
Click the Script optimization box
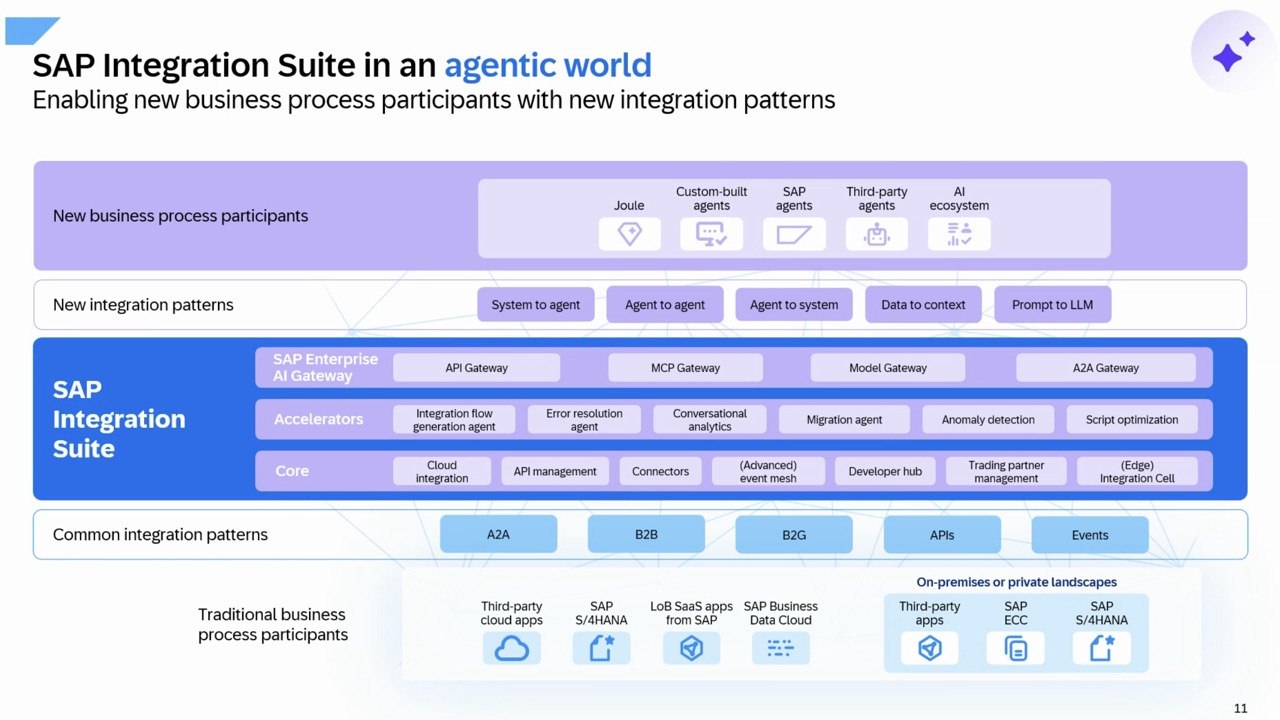1132,420
